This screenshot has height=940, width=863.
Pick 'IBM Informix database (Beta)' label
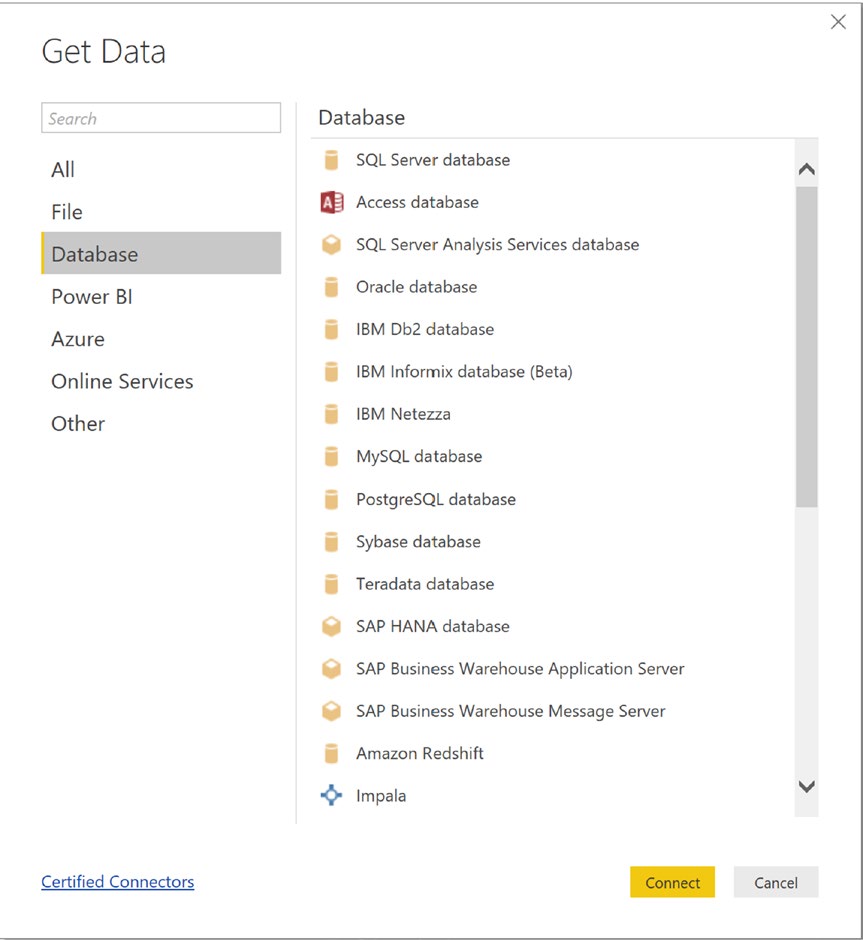(464, 372)
